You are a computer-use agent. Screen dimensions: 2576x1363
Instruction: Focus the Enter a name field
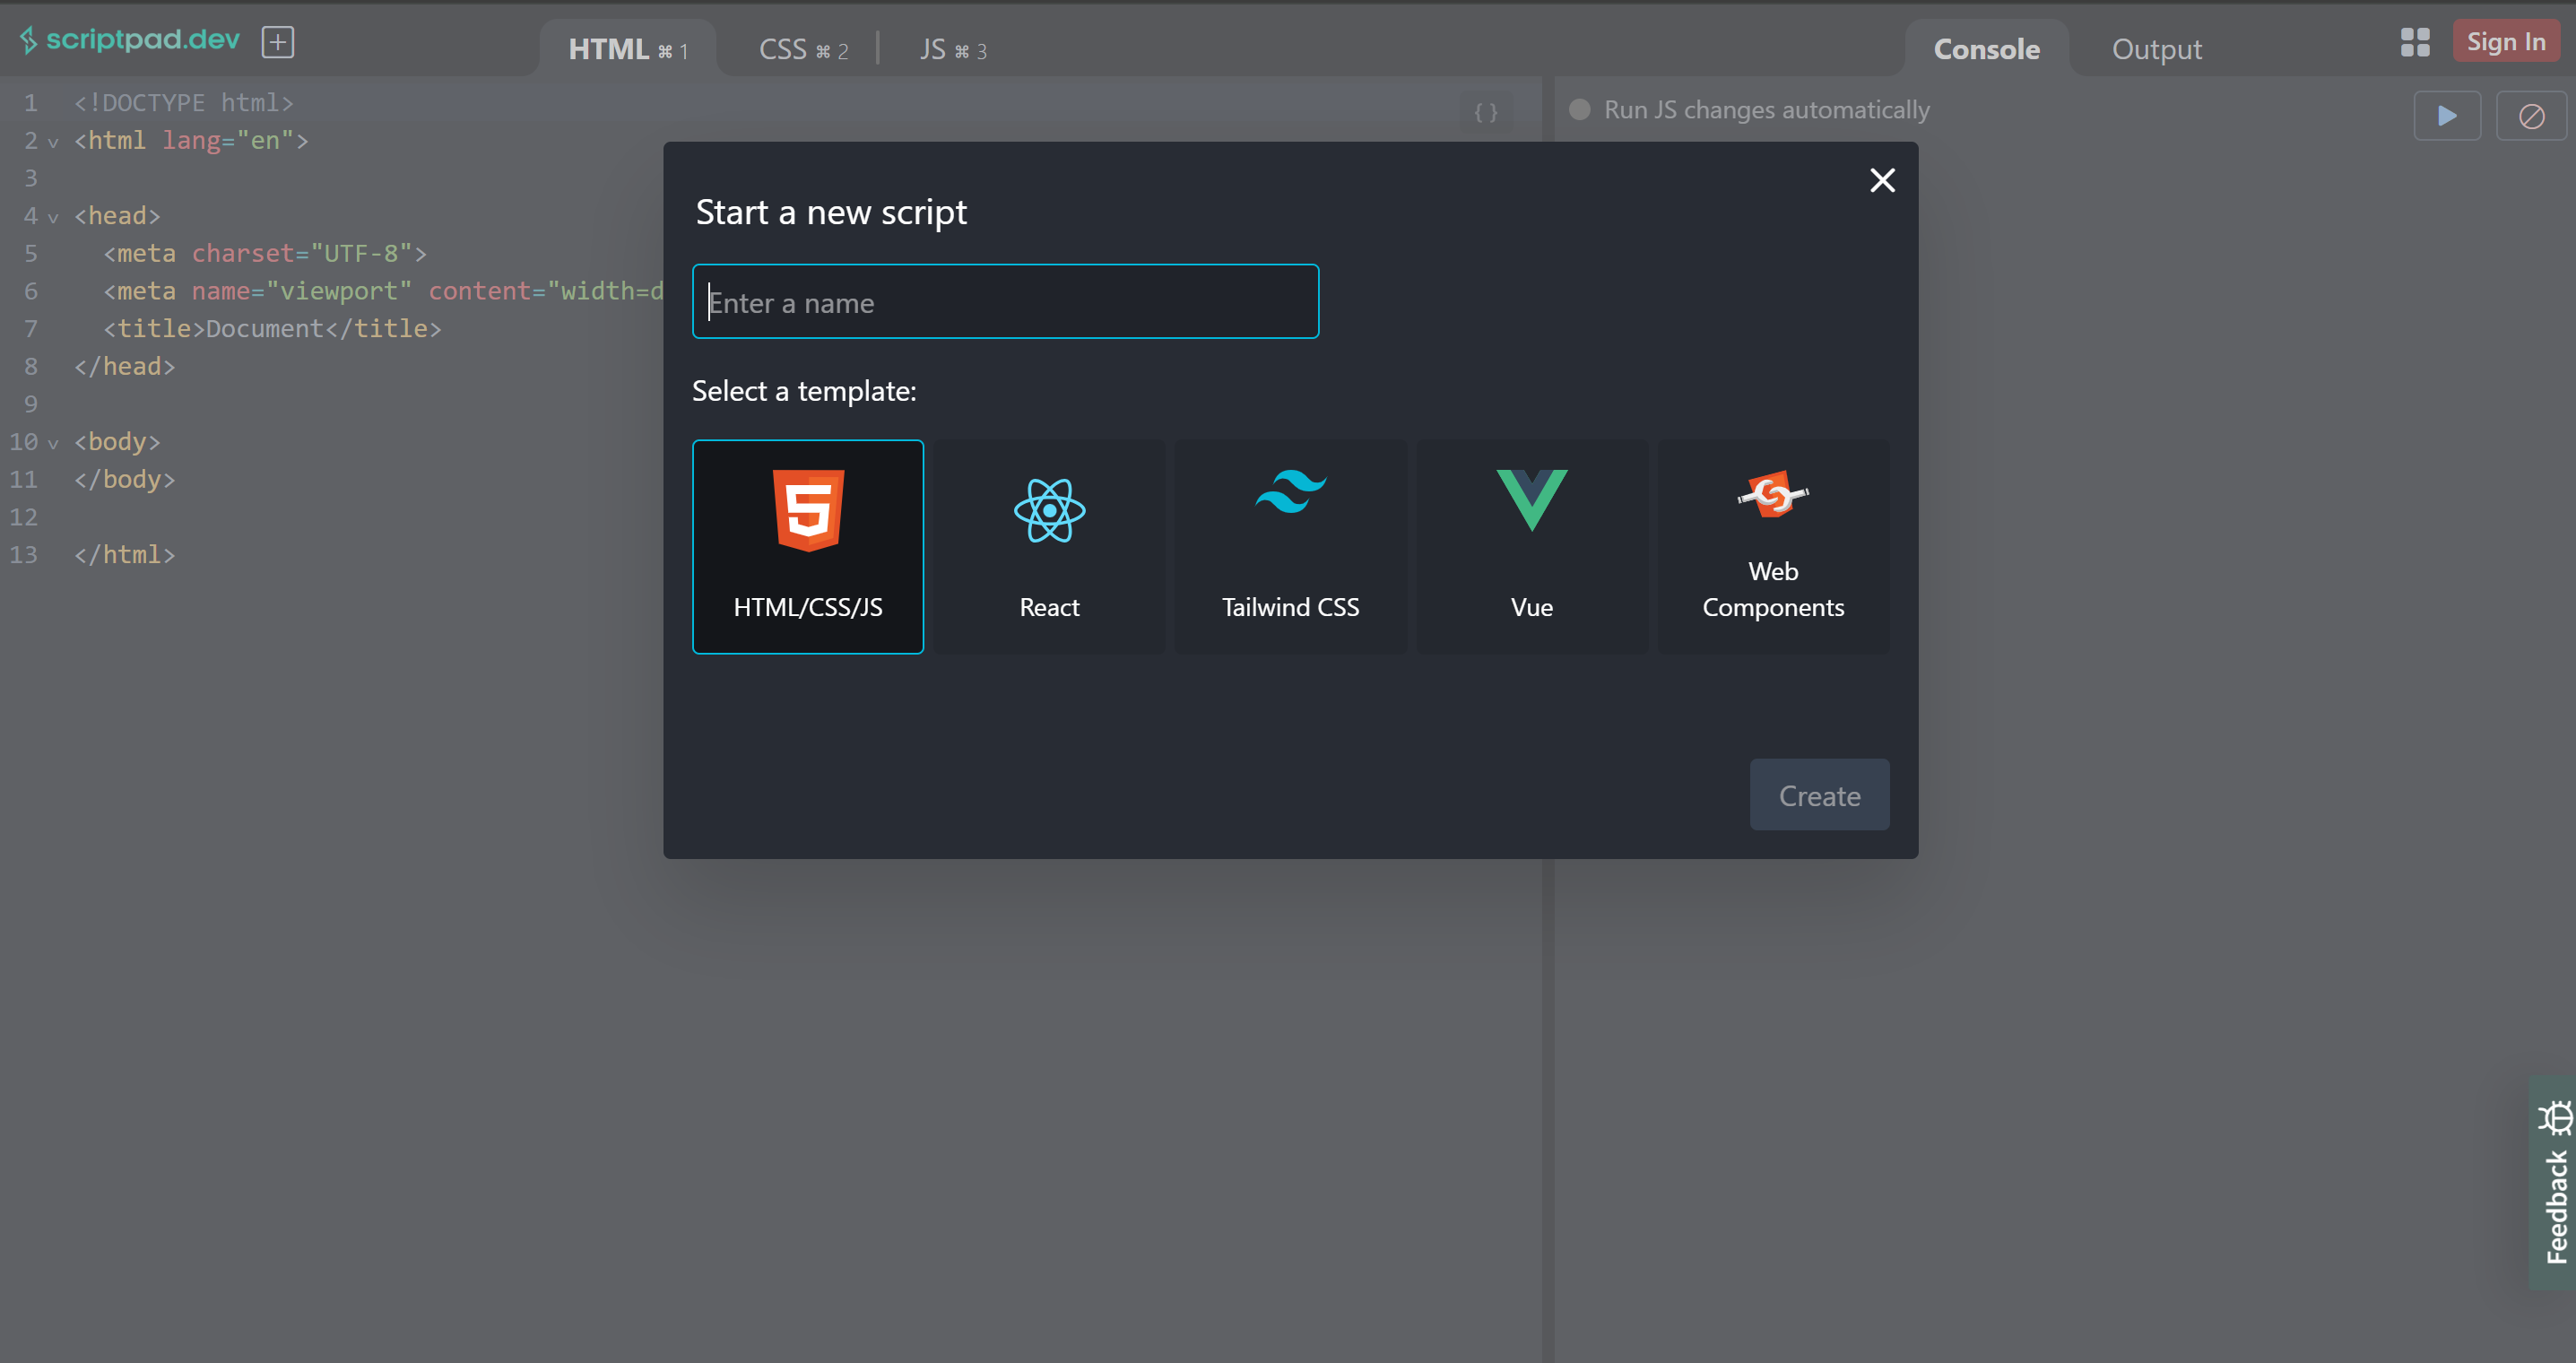[1005, 302]
